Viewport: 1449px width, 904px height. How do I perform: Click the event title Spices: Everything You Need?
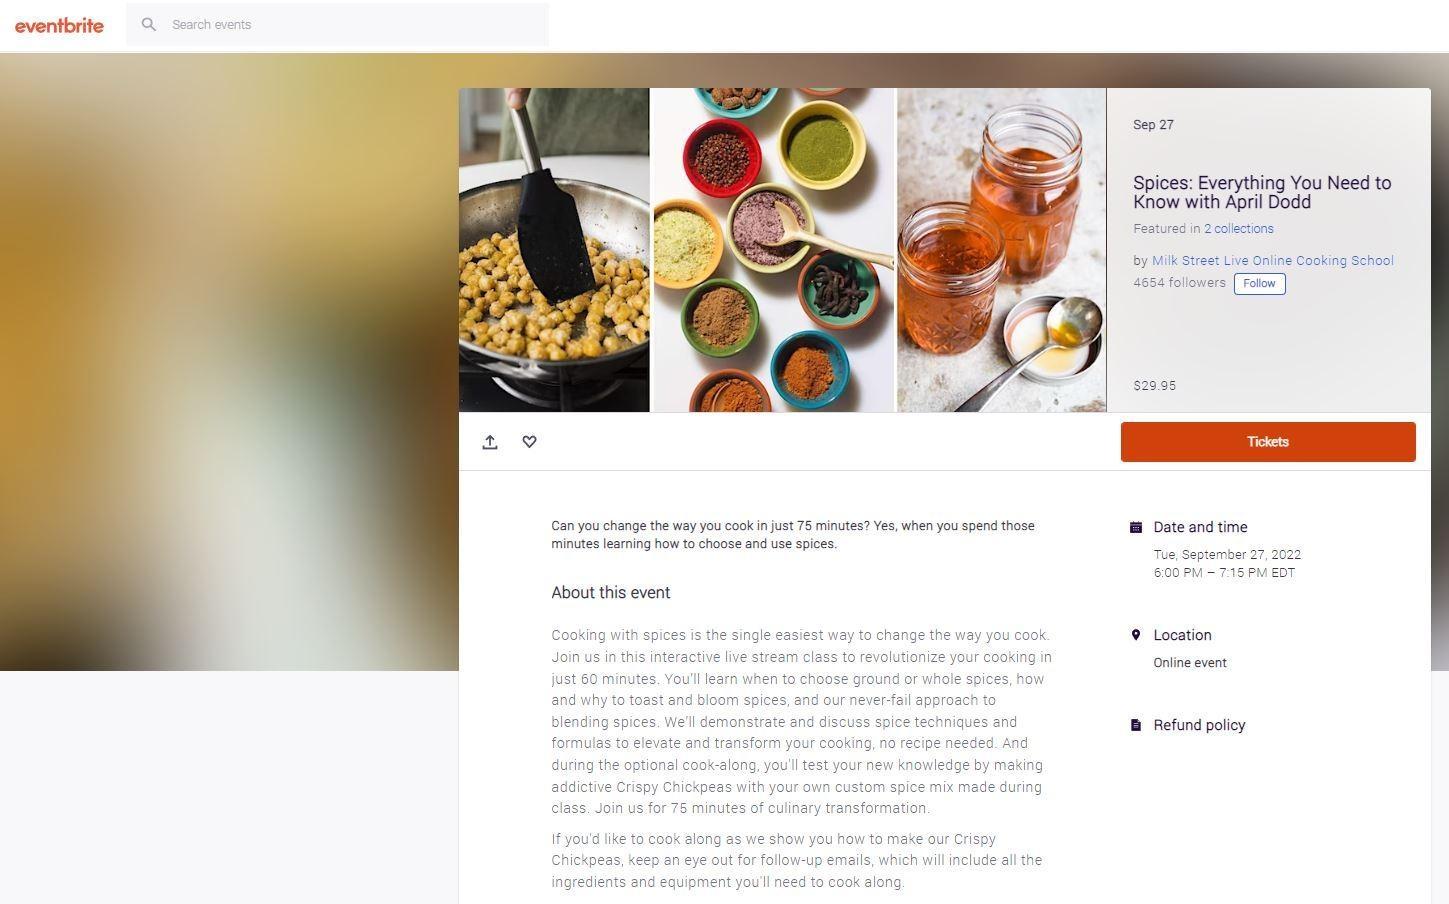(x=1261, y=192)
